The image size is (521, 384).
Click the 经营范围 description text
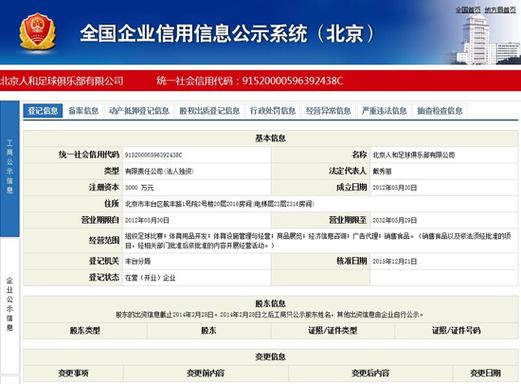tap(318, 241)
